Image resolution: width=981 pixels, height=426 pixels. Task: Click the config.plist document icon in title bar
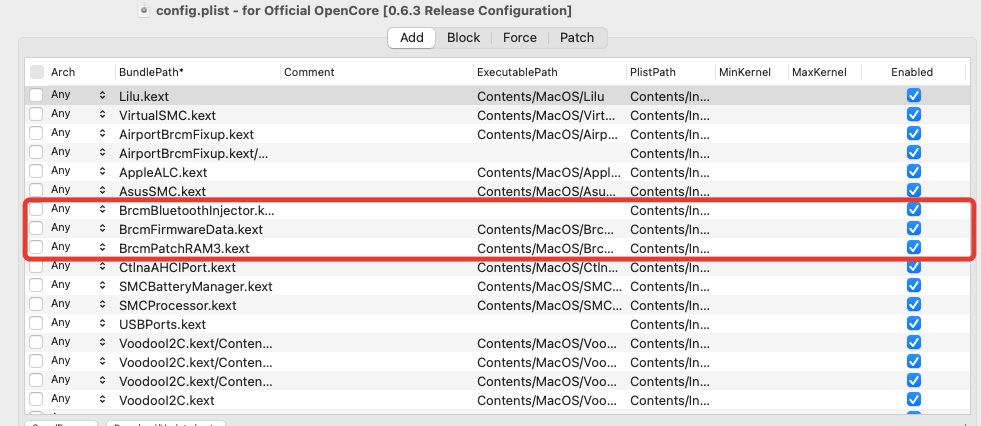click(x=144, y=11)
